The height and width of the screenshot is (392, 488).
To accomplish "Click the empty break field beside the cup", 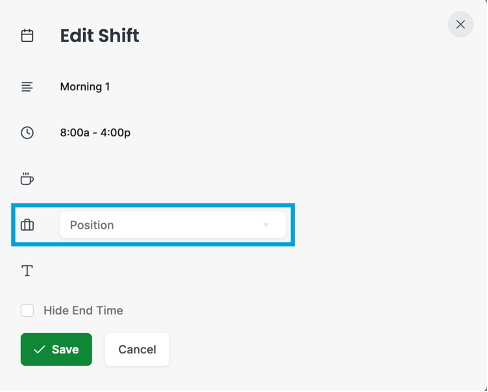I will coord(173,179).
